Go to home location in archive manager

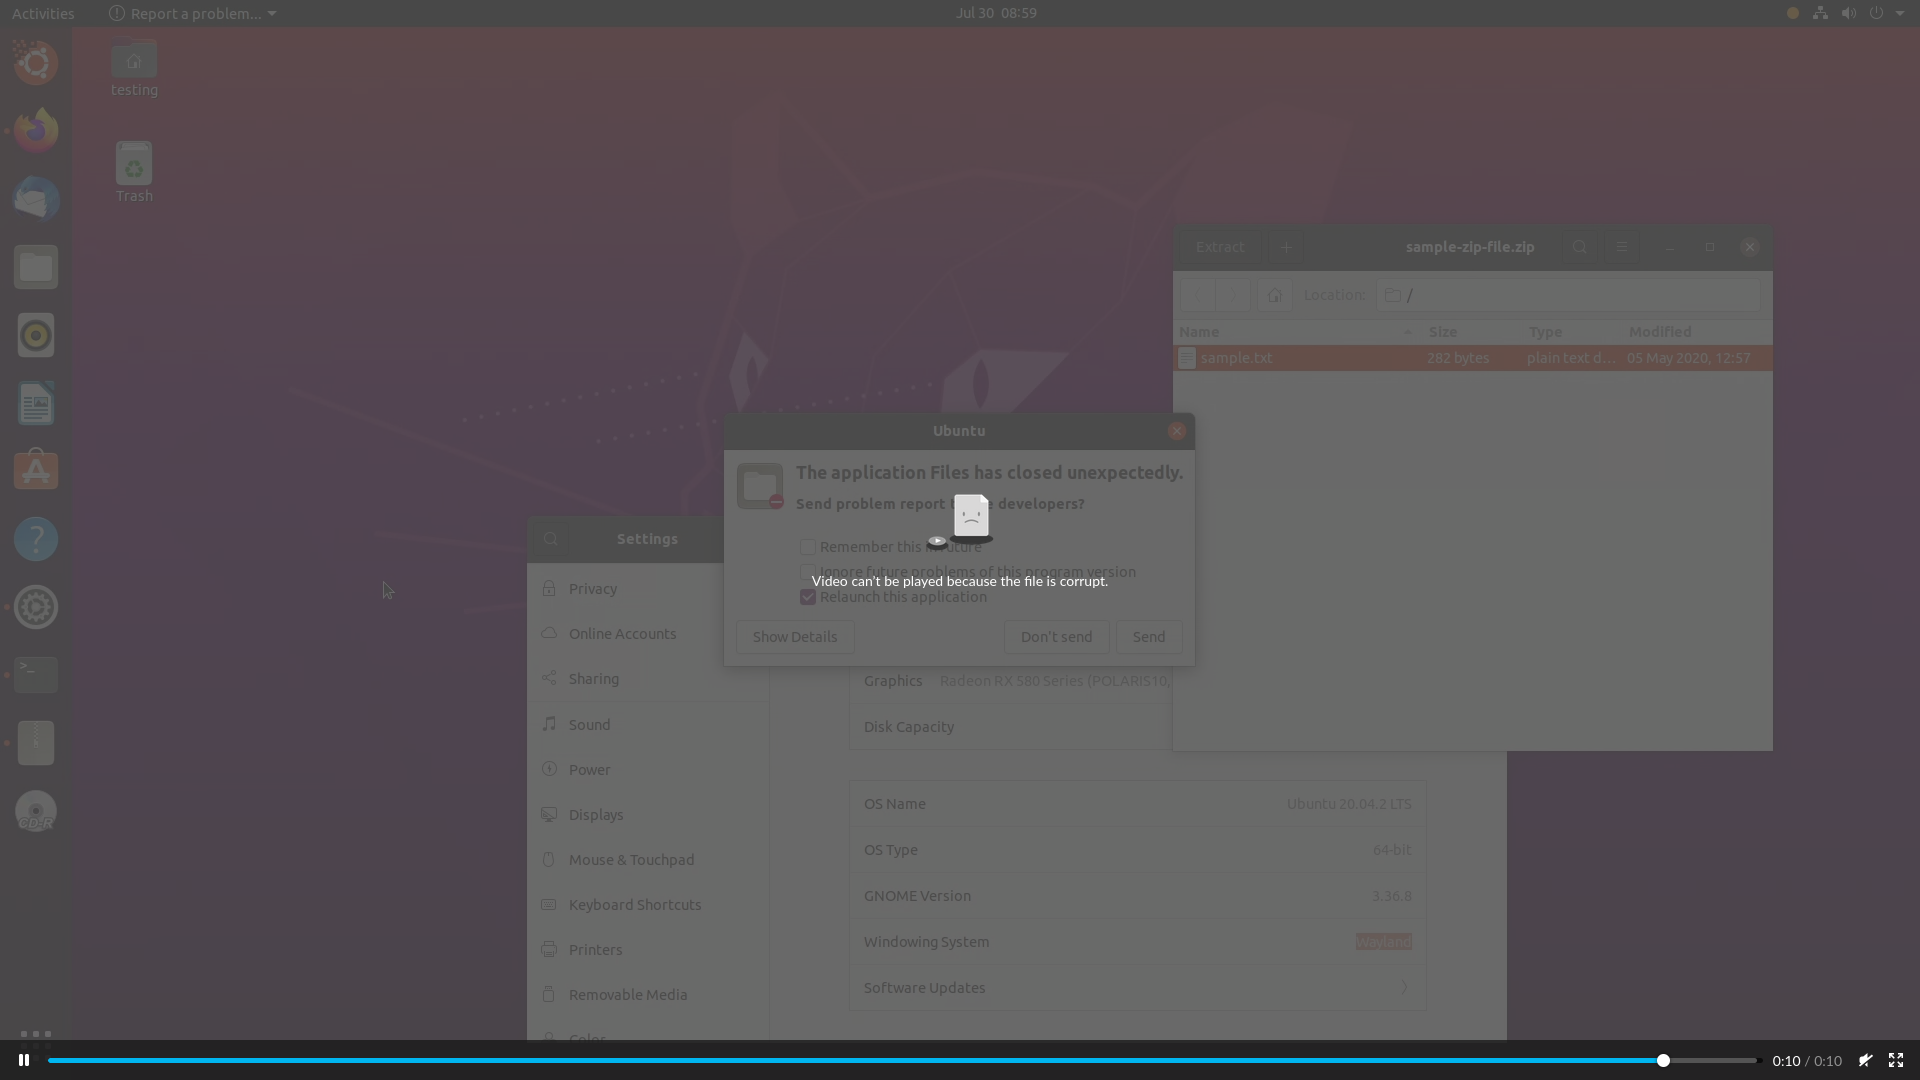click(x=1274, y=295)
